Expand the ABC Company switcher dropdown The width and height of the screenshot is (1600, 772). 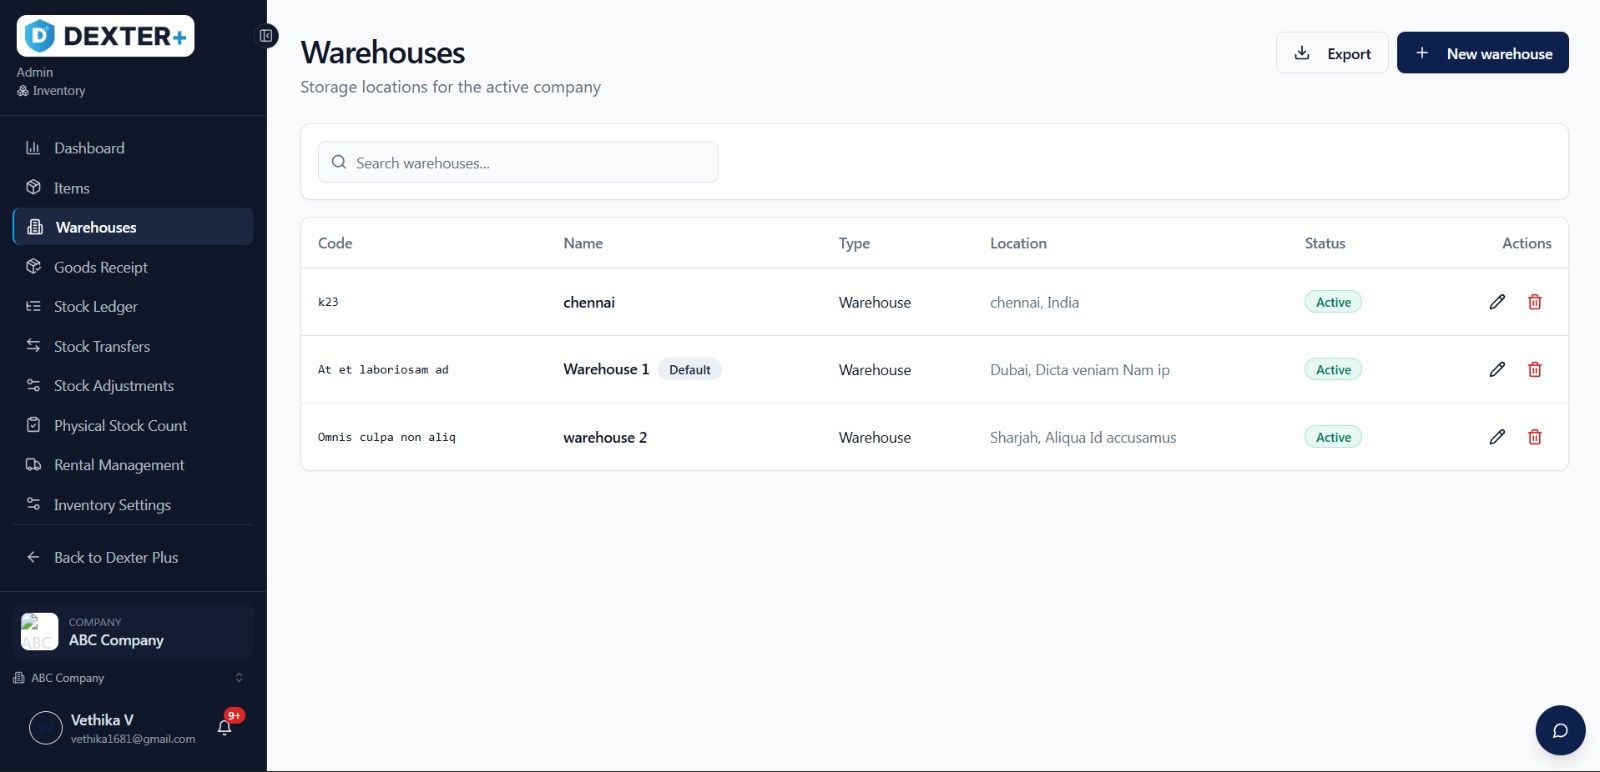coord(127,678)
